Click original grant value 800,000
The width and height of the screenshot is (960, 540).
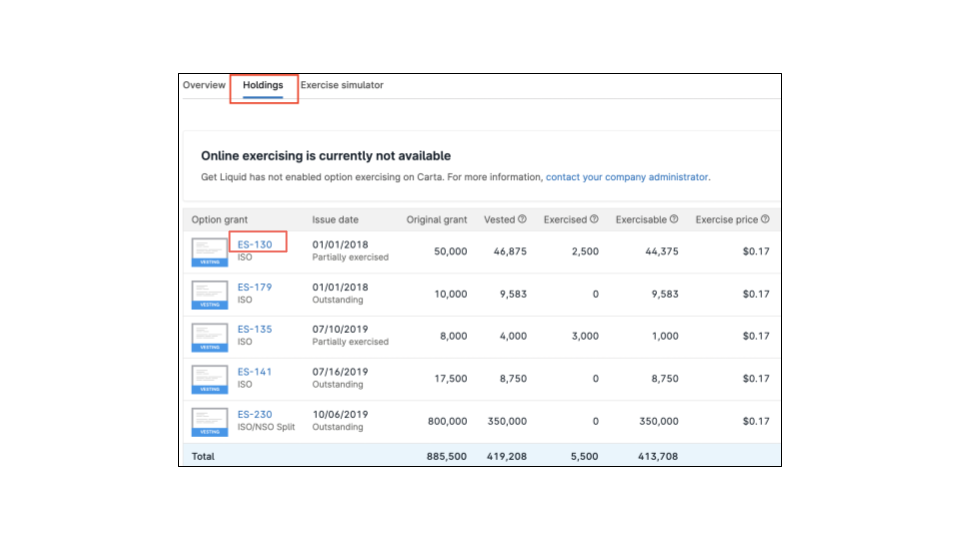click(x=448, y=421)
